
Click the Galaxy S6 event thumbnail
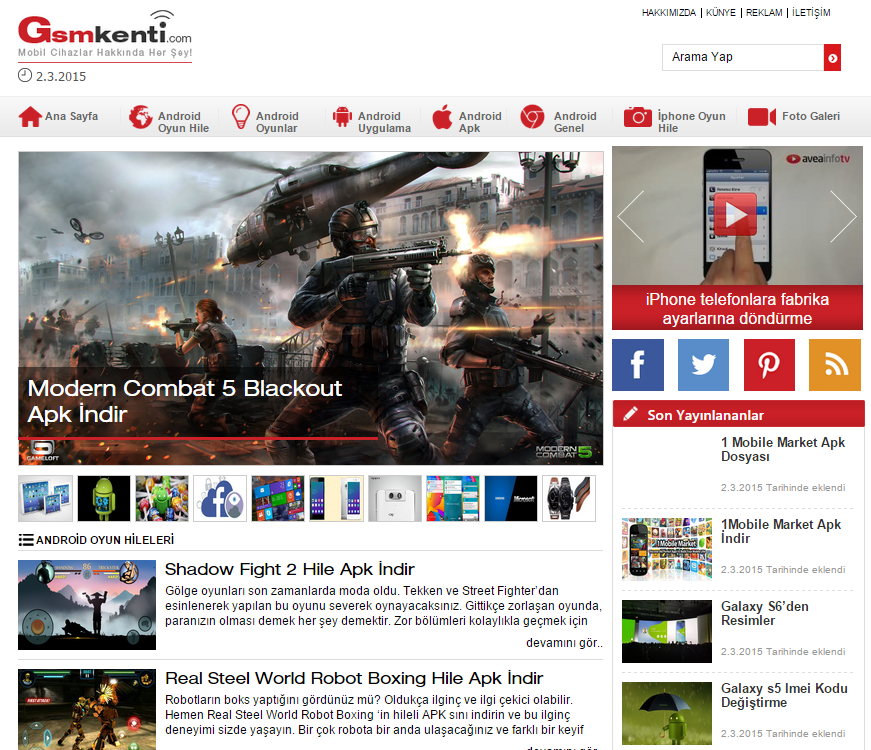point(667,631)
